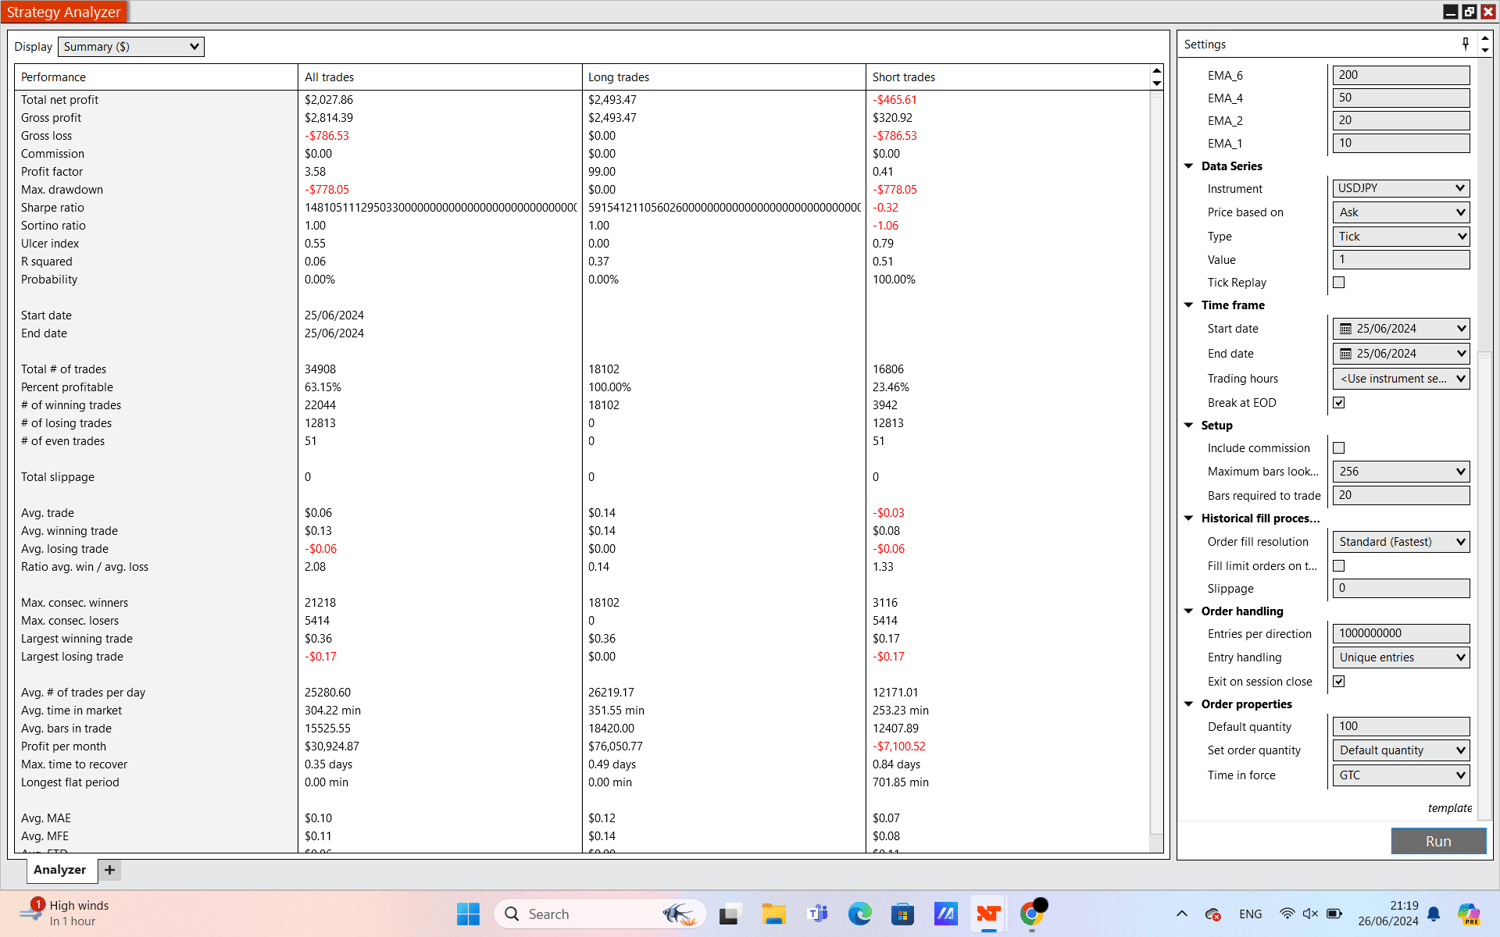Click the plus icon to add new tab

point(110,870)
